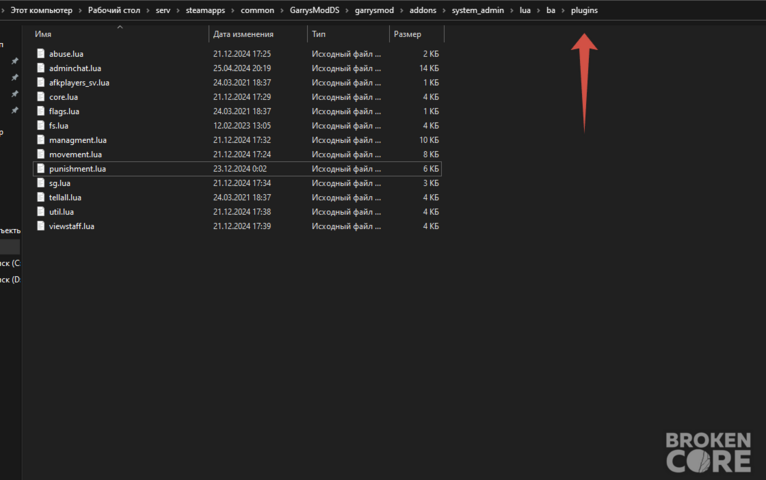Select the fs.lua file name
The width and height of the screenshot is (766, 480).
[59, 125]
